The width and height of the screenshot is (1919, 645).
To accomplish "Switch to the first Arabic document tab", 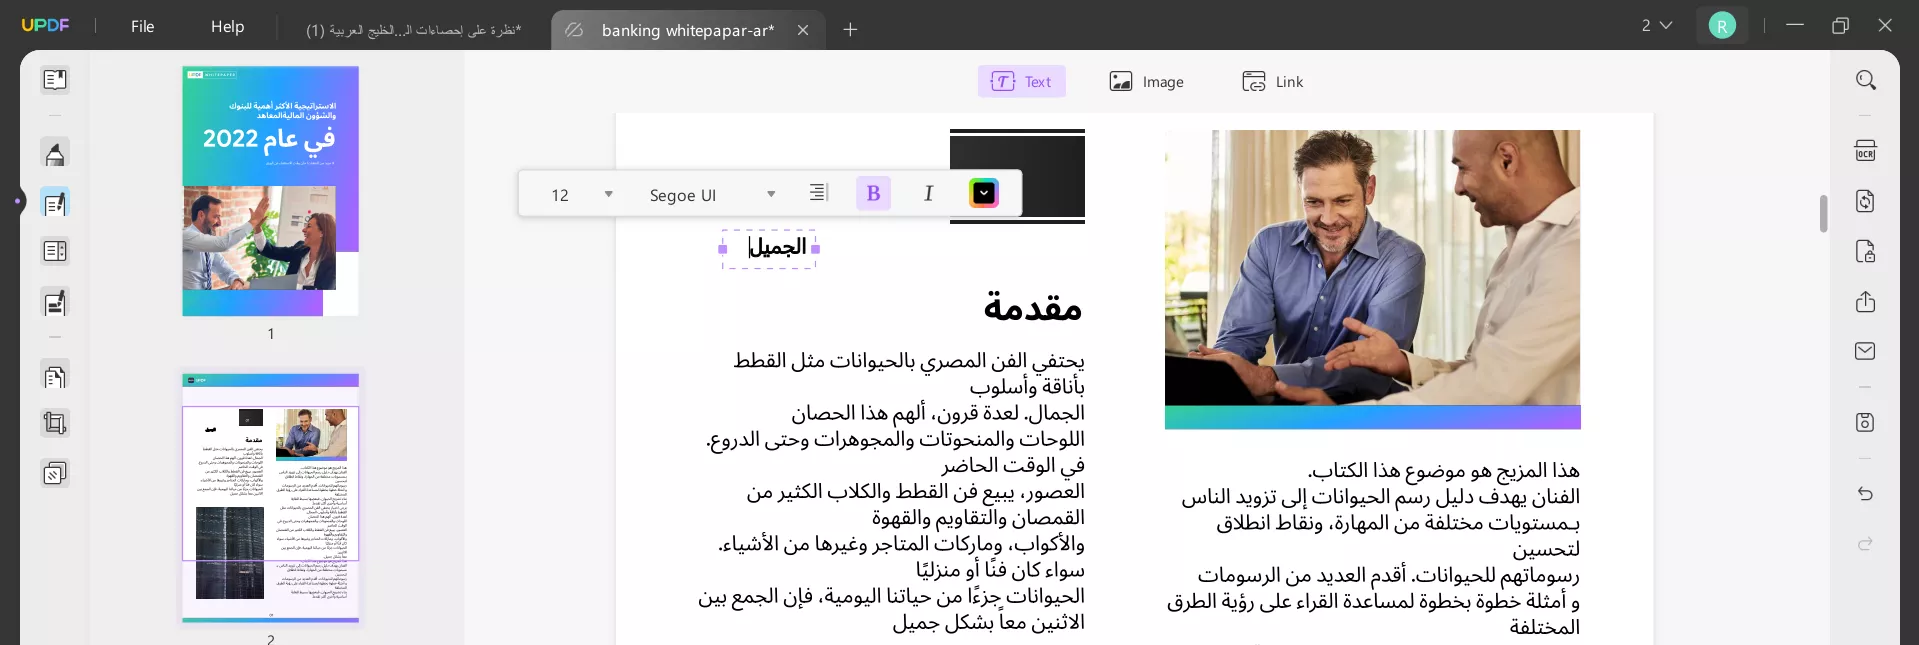I will pos(413,30).
